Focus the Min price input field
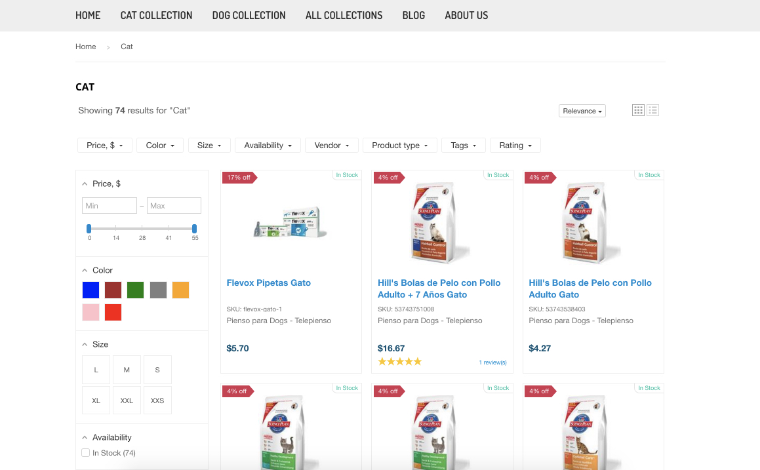Screen dimensions: 760x470 (110, 205)
